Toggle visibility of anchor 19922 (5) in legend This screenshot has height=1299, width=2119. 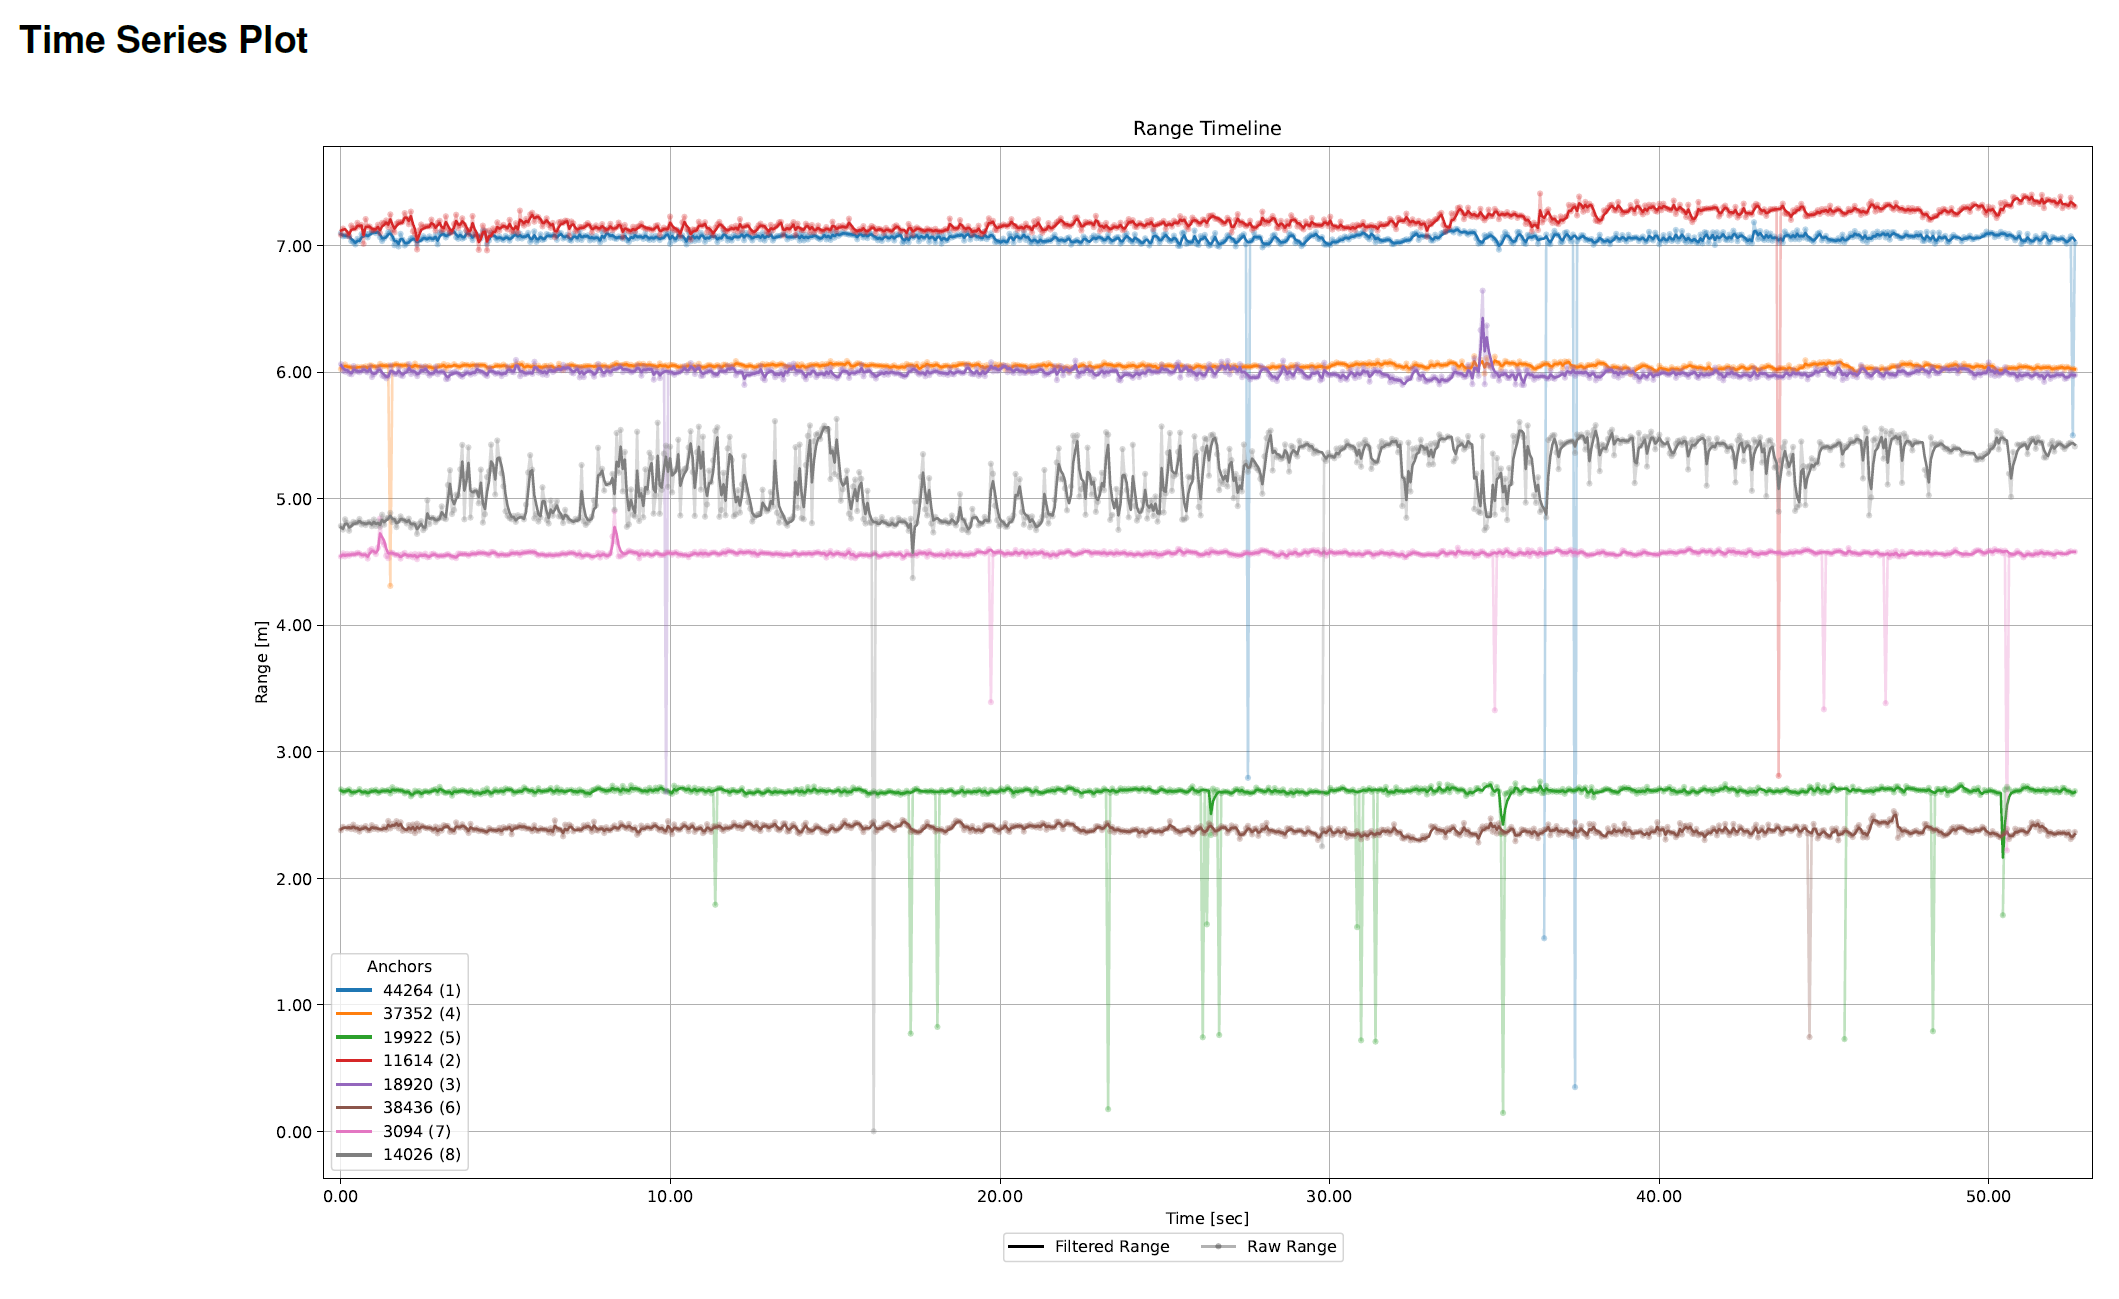pos(421,1037)
